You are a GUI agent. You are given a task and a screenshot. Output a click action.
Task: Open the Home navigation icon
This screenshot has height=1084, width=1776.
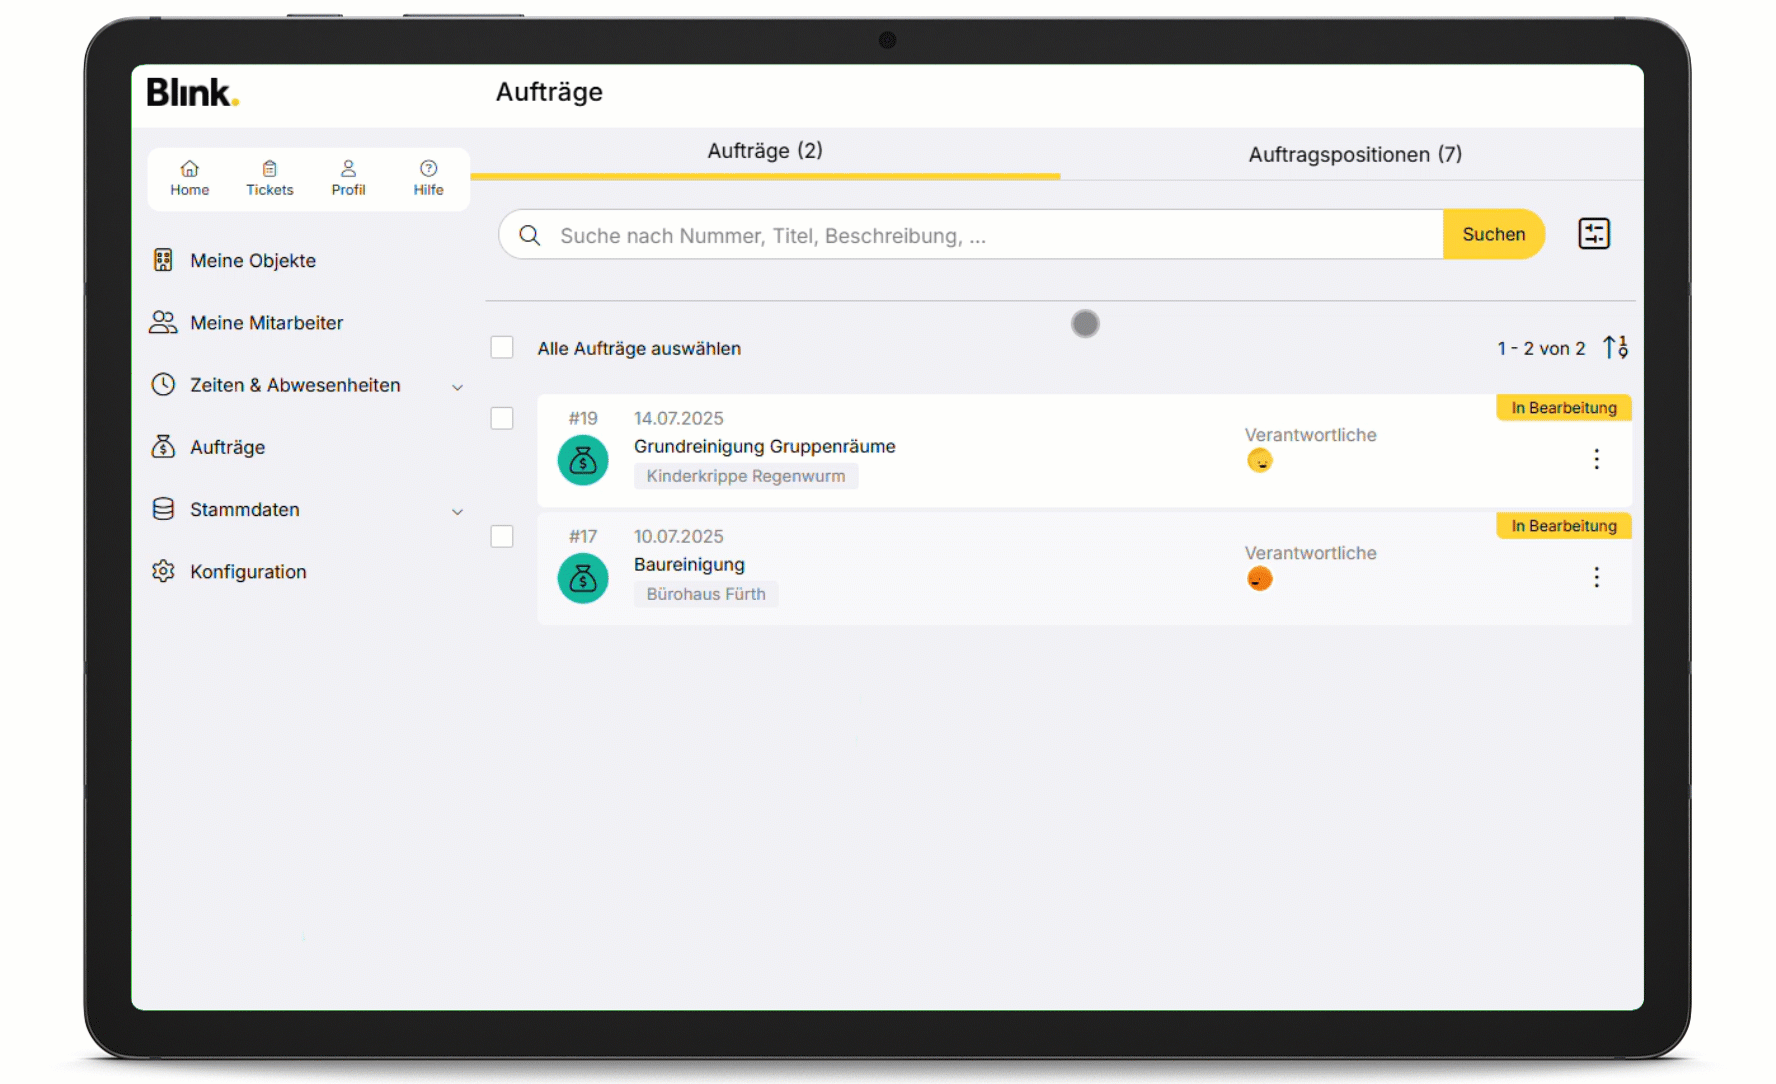coord(189,177)
